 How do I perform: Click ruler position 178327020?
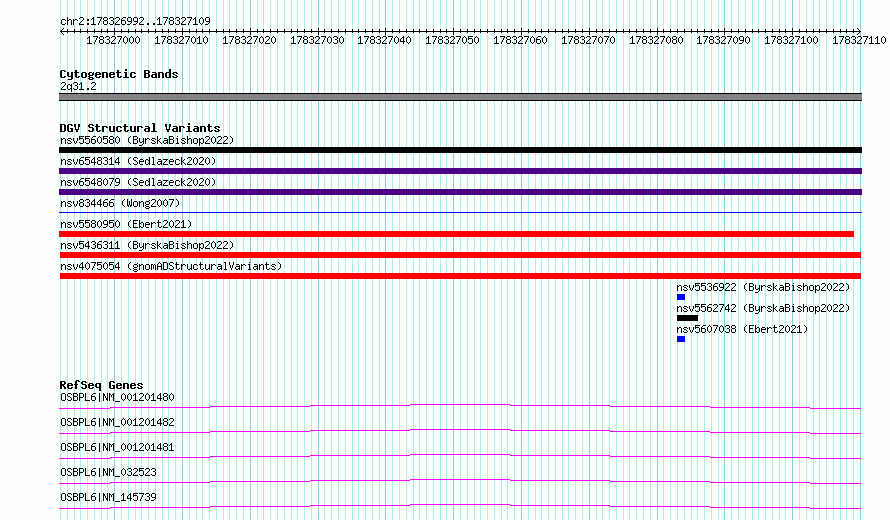tap(249, 40)
